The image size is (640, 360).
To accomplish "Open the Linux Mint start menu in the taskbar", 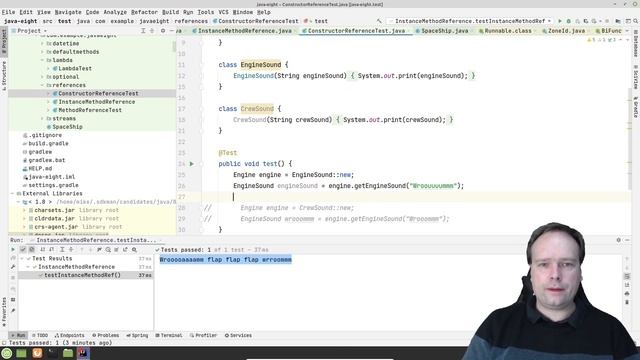I will click(7, 353).
